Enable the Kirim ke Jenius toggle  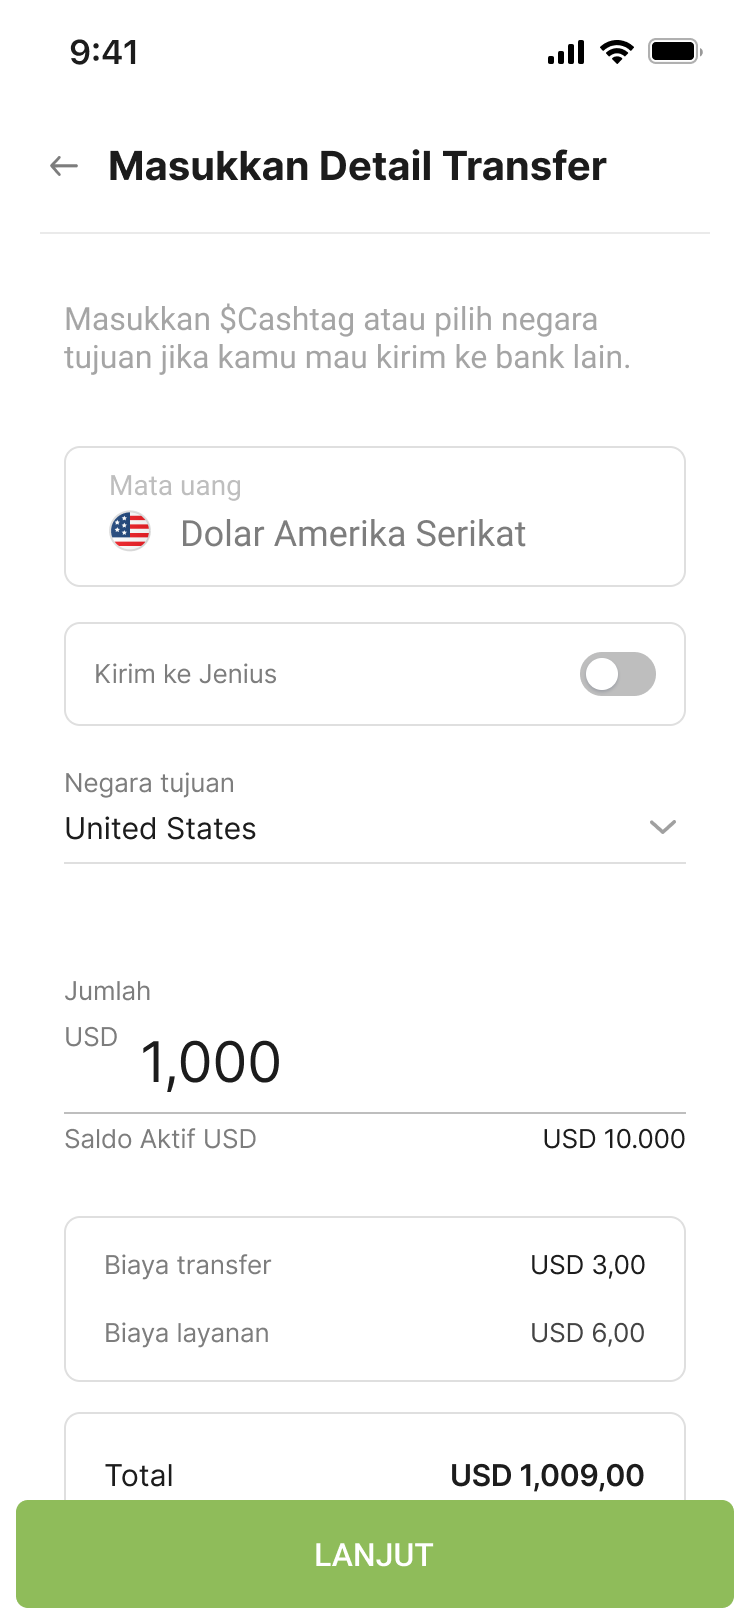tap(618, 674)
